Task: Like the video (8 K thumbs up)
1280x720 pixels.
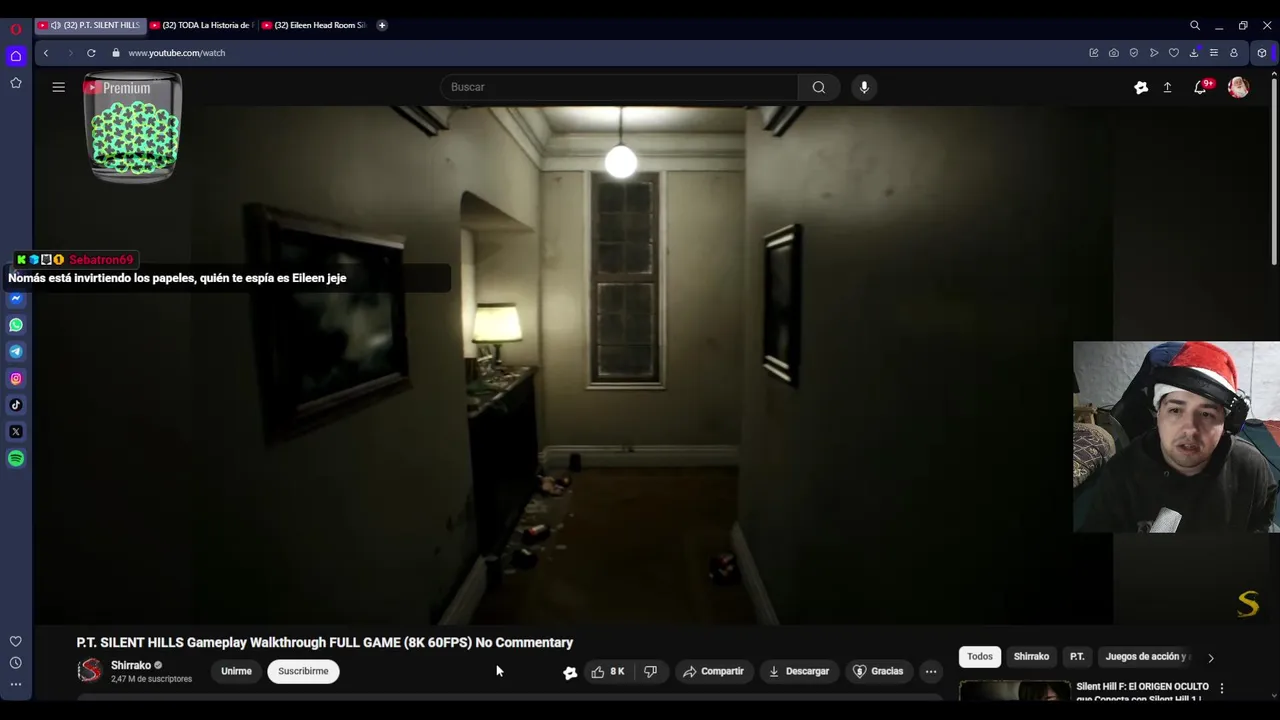Action: pyautogui.click(x=608, y=671)
